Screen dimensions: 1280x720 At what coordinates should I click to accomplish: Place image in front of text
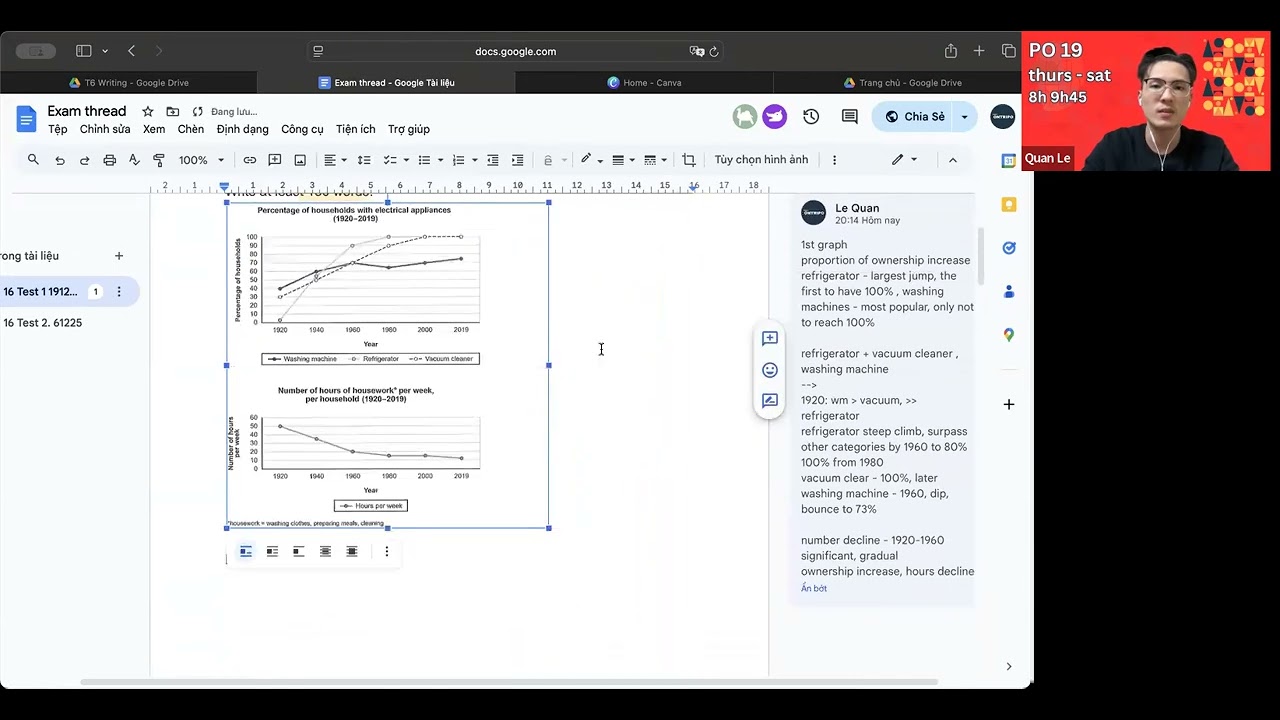tap(352, 551)
